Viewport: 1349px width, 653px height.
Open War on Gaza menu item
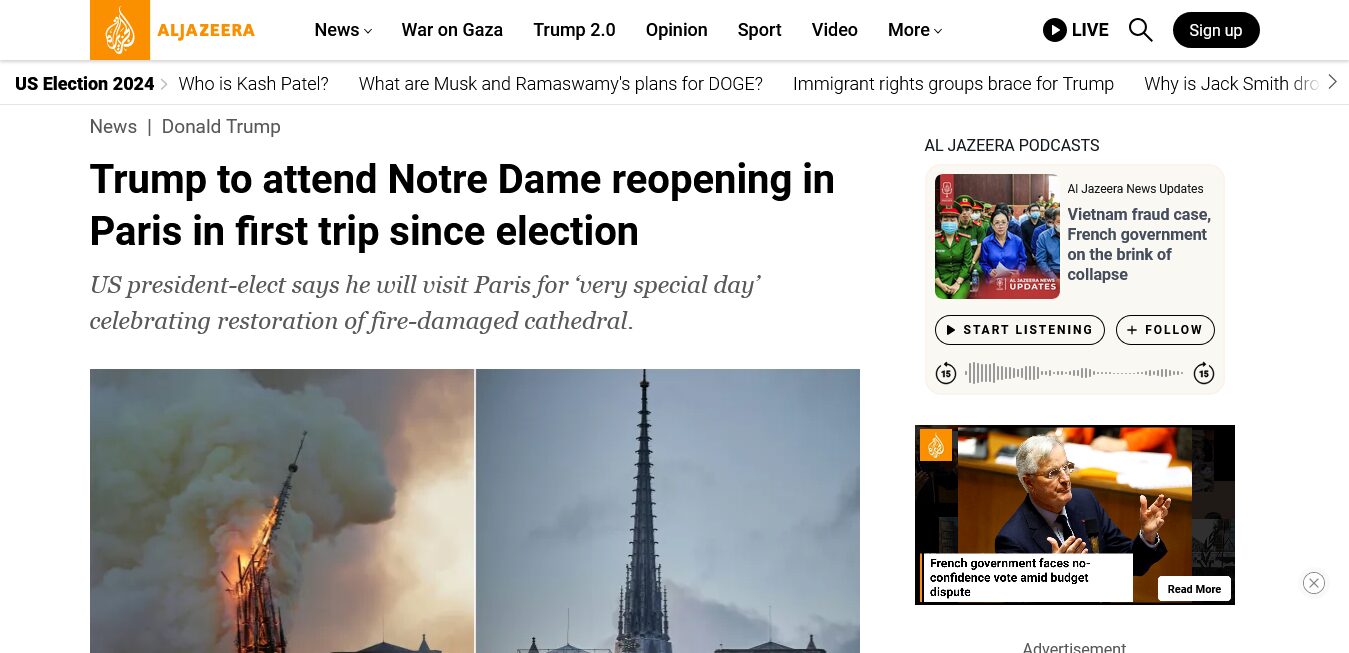pyautogui.click(x=452, y=30)
